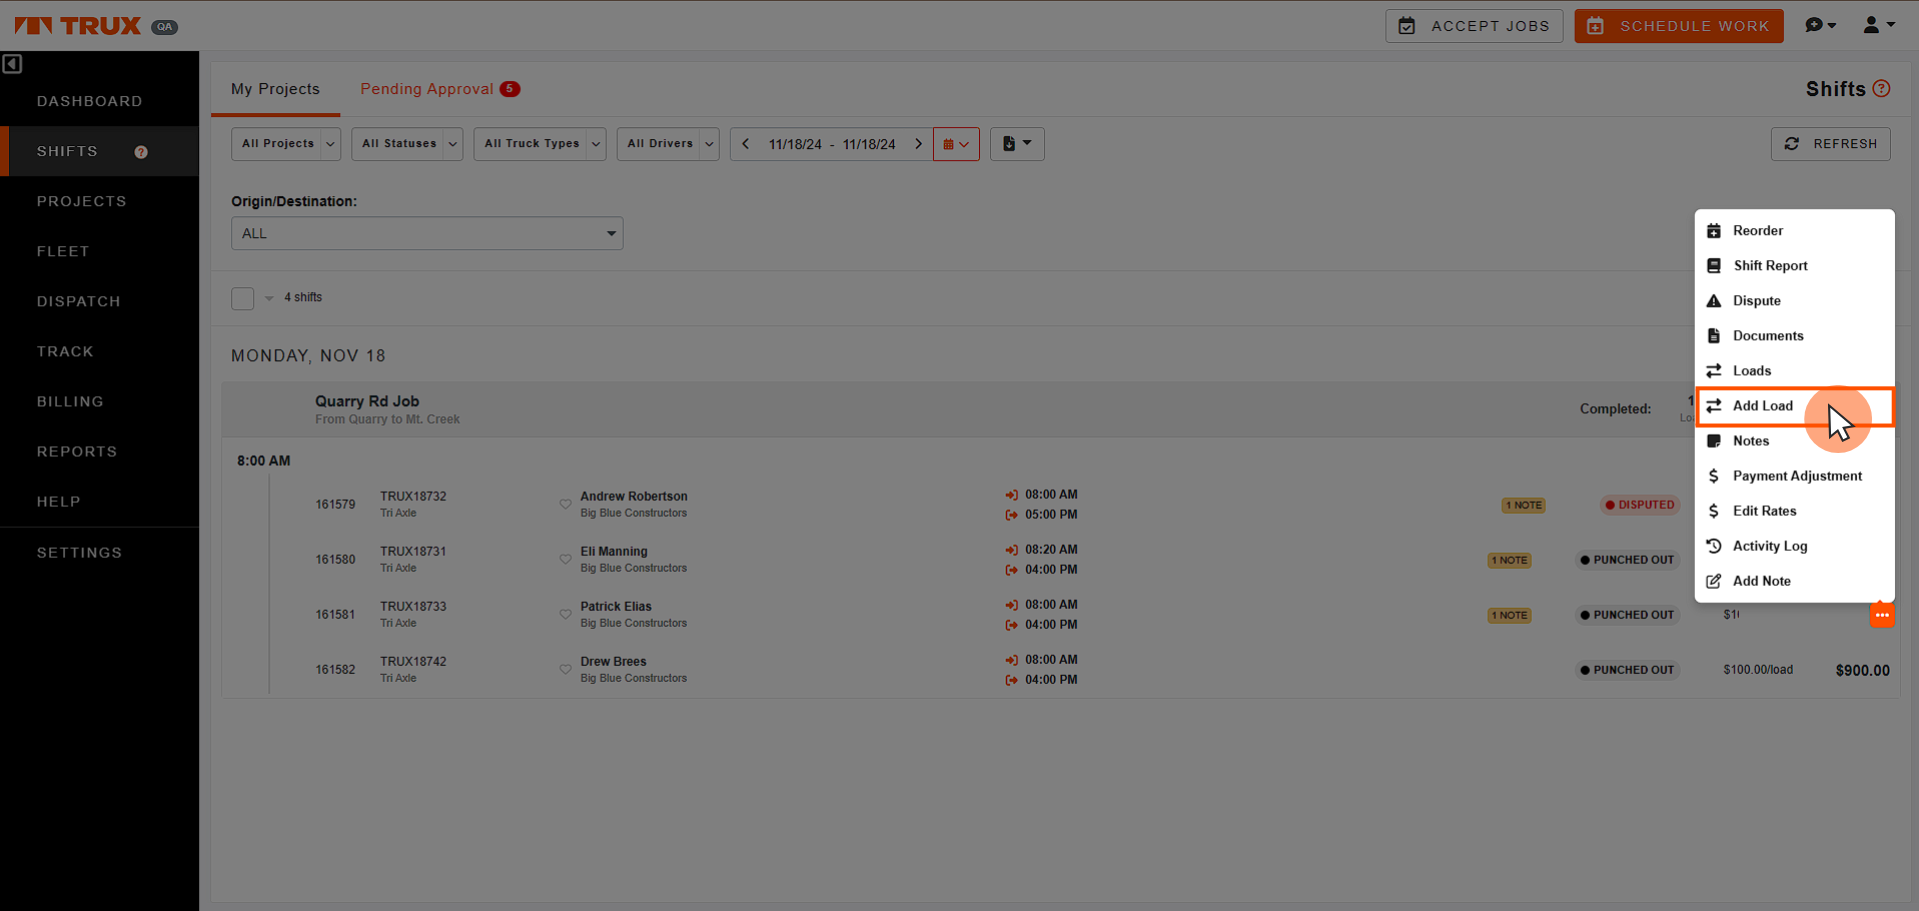Screen dimensions: 1919x911
Task: Click the ACCEPT JOBS button
Action: [x=1474, y=26]
